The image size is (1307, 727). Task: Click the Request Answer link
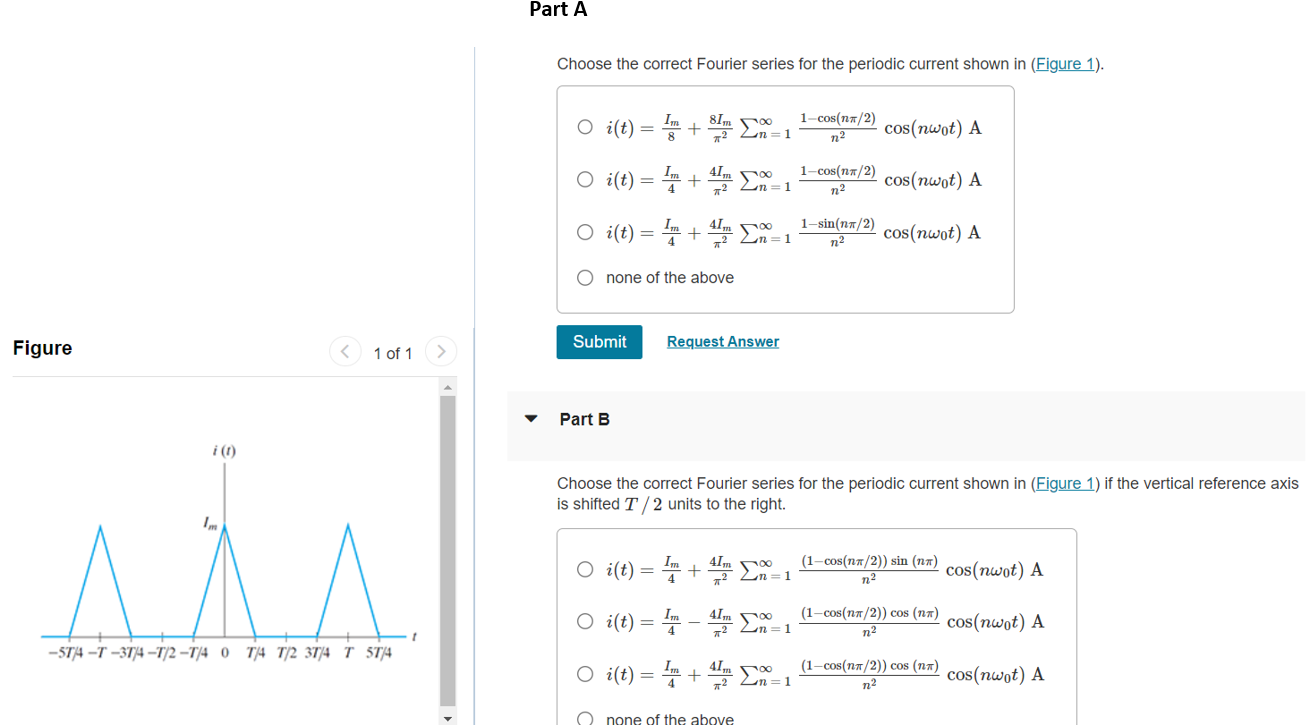tap(722, 341)
